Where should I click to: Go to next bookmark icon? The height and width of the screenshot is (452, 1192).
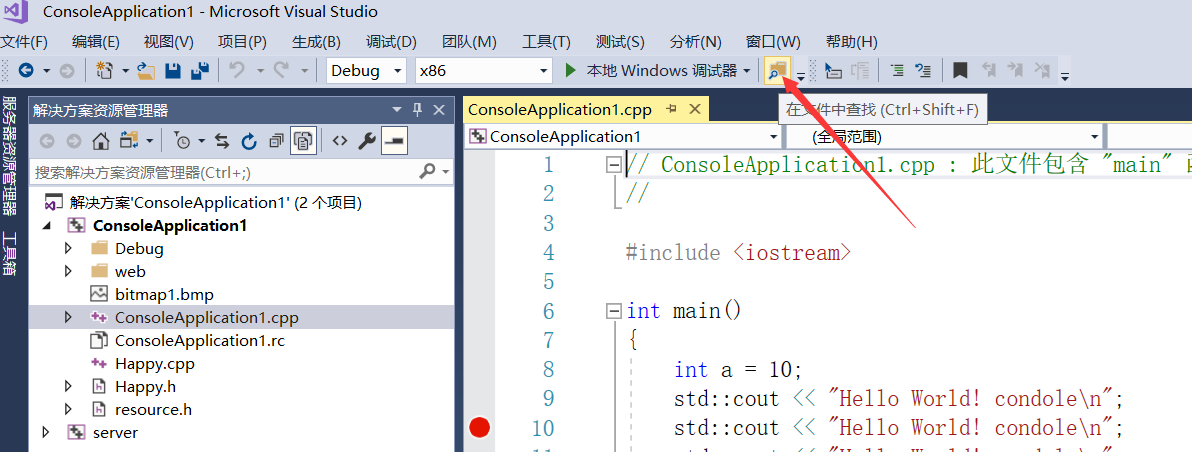[x=1015, y=71]
